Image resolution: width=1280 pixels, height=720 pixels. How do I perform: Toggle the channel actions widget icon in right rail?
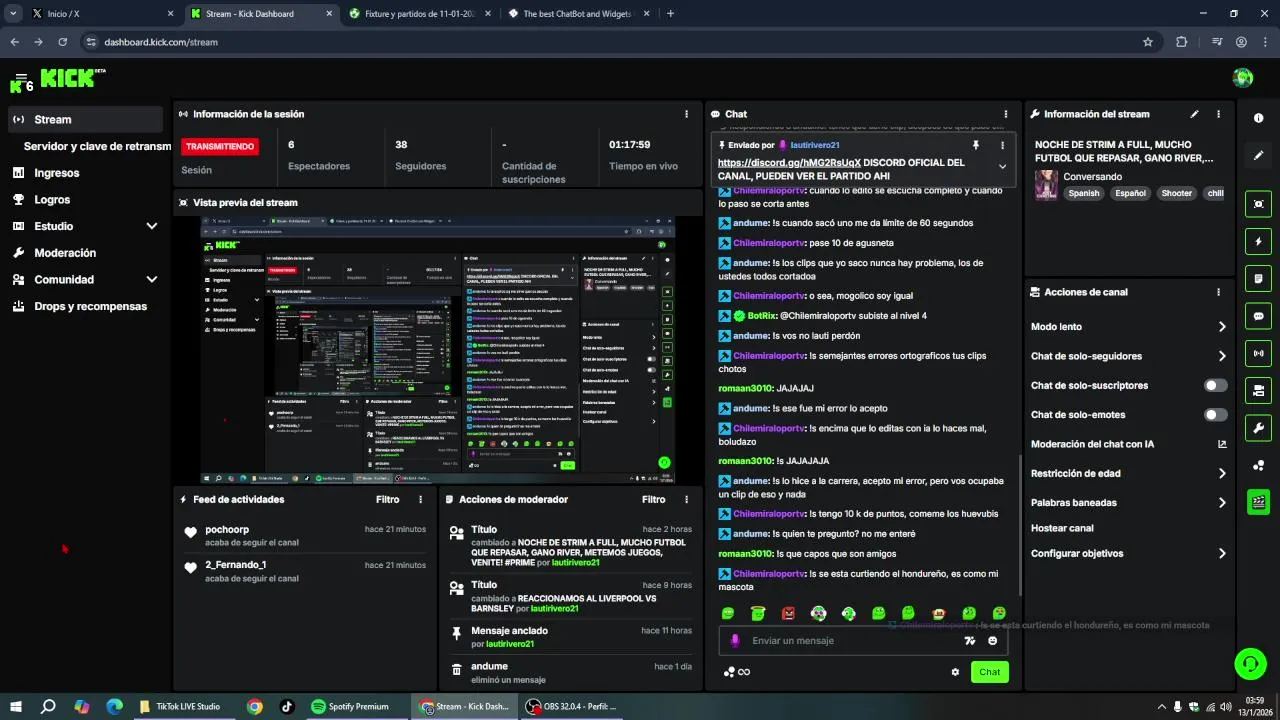pyautogui.click(x=1258, y=390)
